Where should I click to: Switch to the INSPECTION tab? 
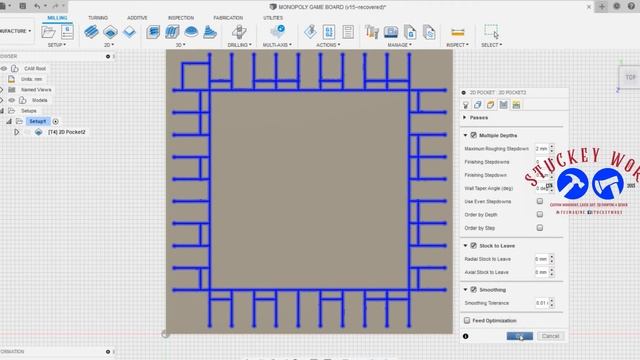(181, 18)
